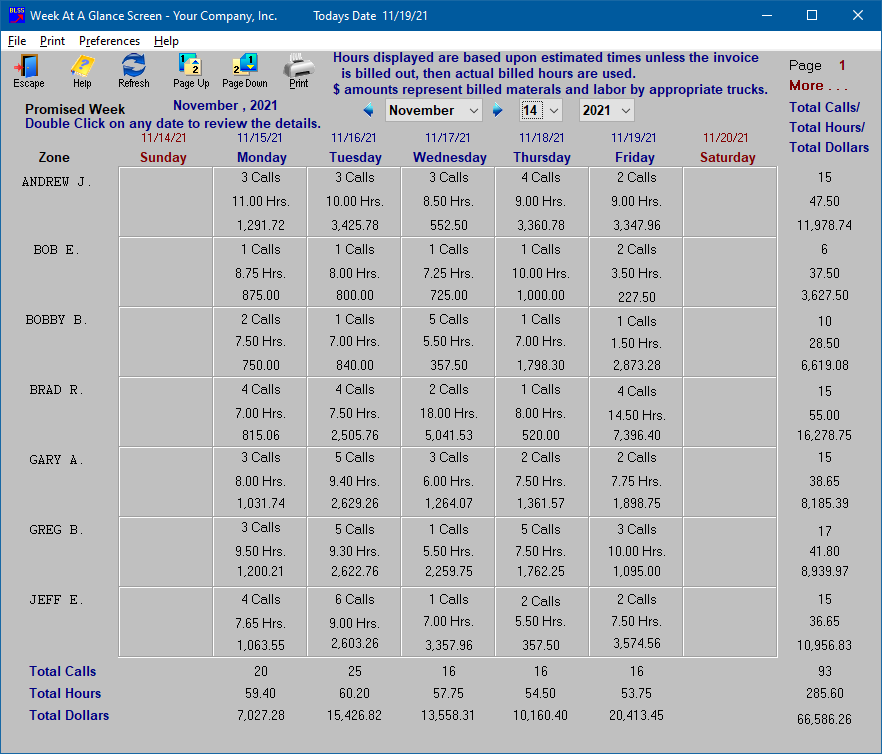
Task: Click the GREG B. zone label
Action: [x=57, y=530]
